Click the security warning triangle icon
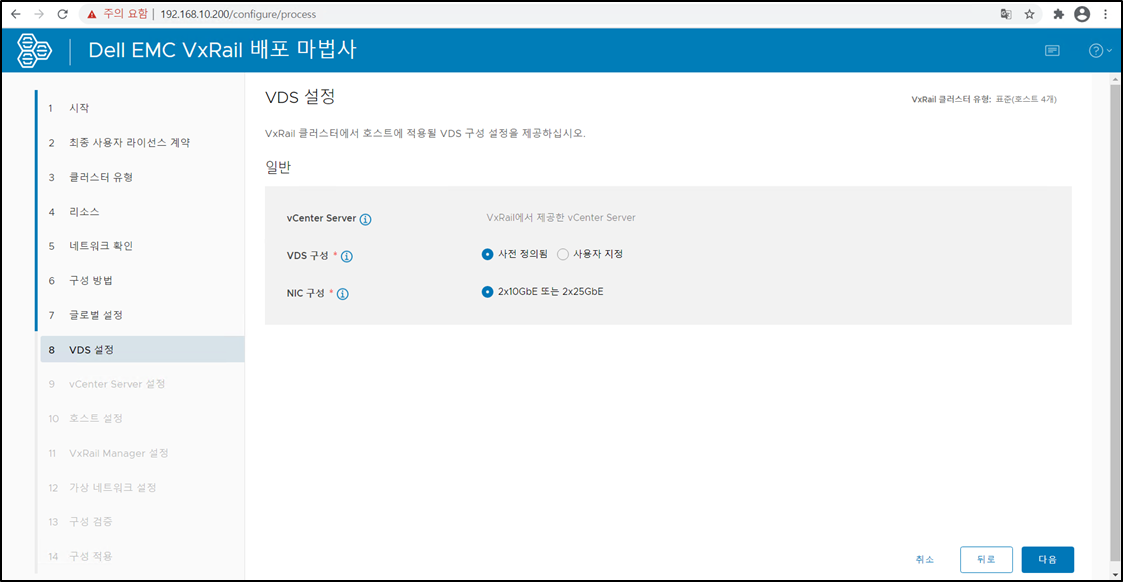The width and height of the screenshot is (1123, 582). 92,14
